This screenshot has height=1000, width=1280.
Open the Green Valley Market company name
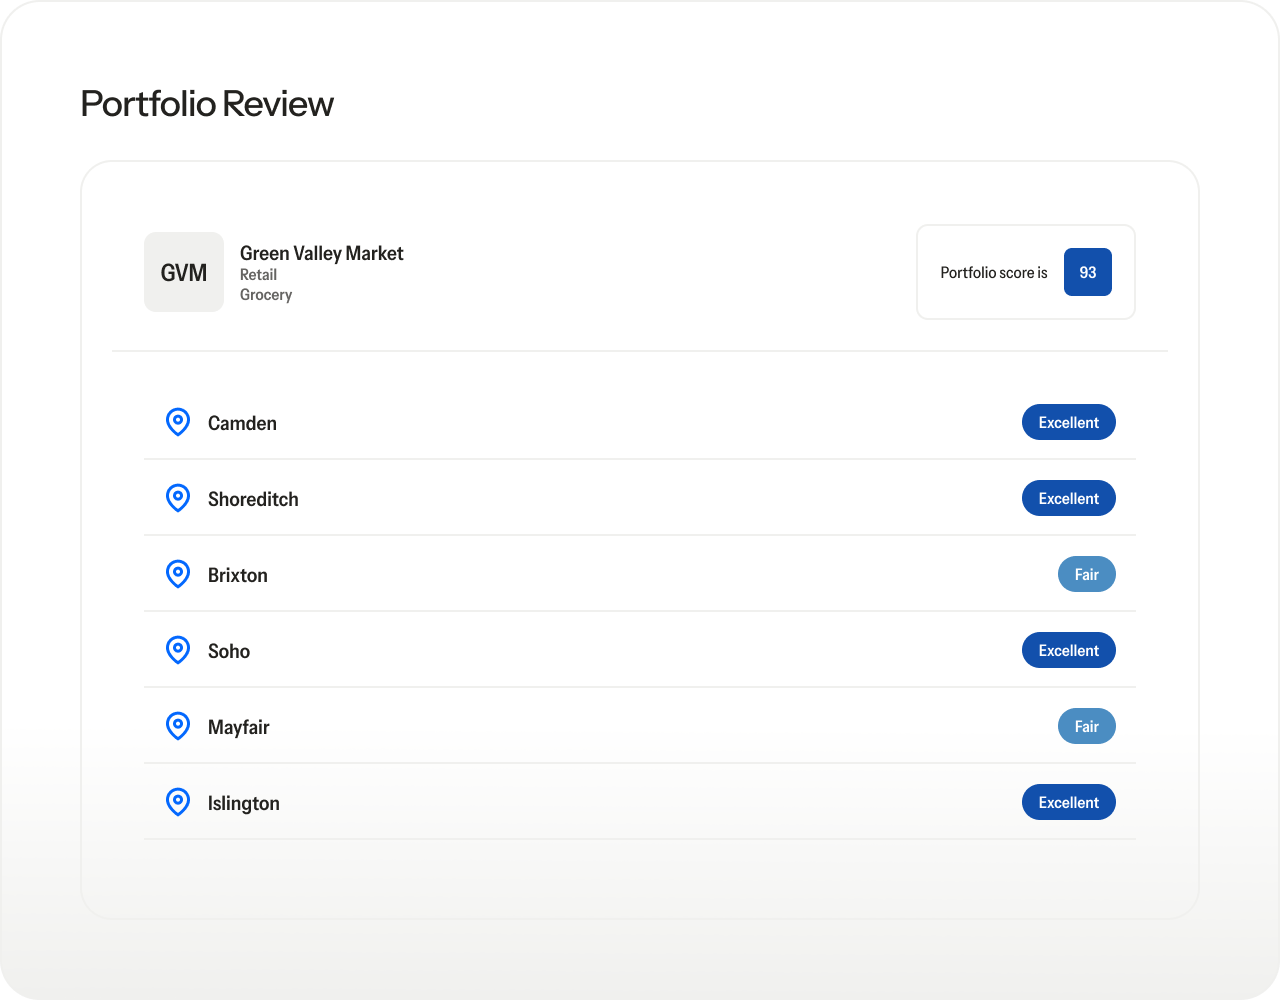click(x=321, y=253)
